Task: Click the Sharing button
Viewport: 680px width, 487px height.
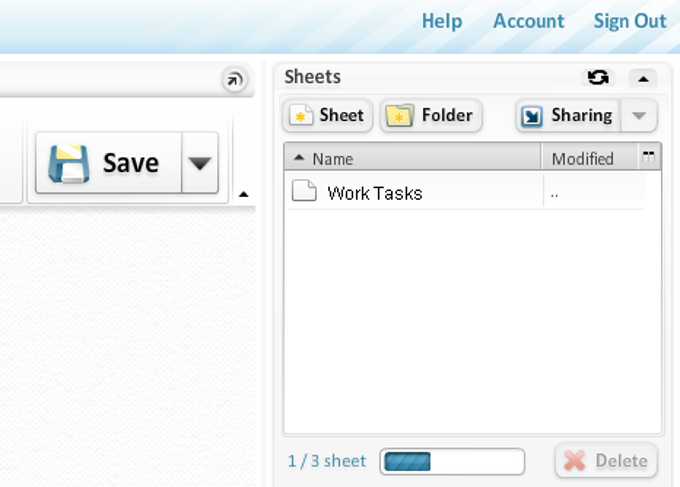Action: click(x=568, y=115)
